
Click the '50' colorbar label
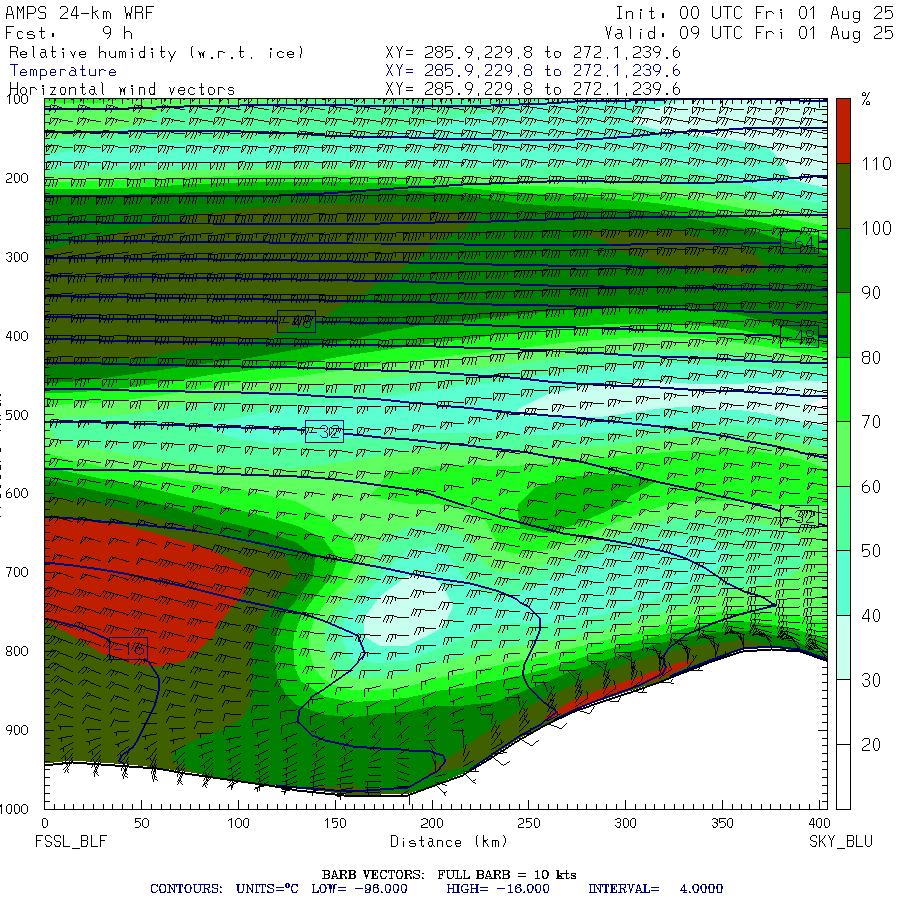[x=871, y=552]
